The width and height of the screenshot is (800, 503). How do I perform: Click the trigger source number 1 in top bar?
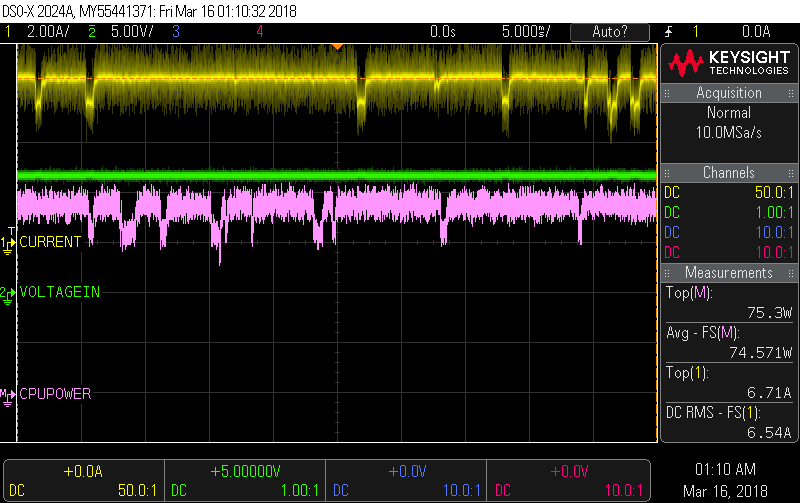tap(695, 32)
